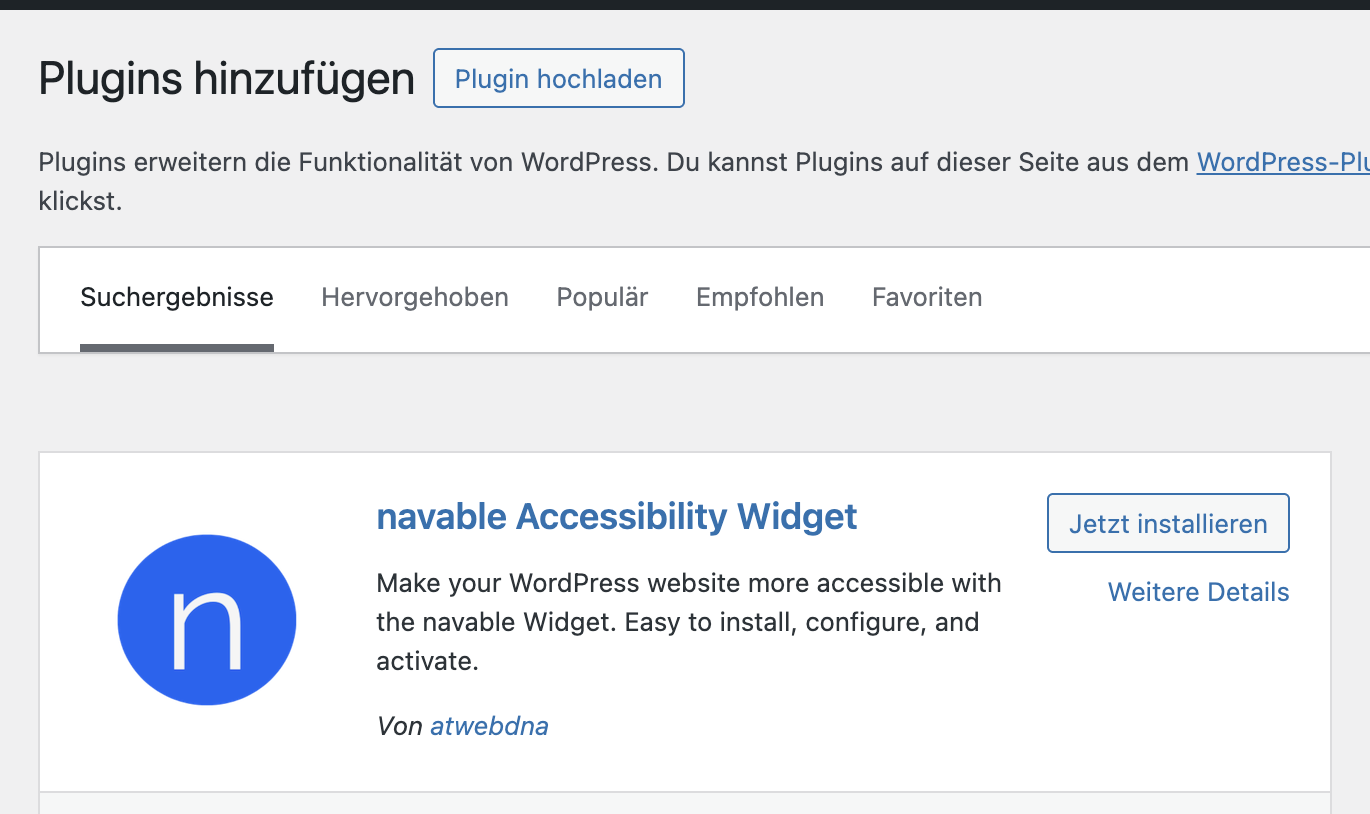Switch to the Populär tab
Screen dimensions: 1370x814
point(602,297)
